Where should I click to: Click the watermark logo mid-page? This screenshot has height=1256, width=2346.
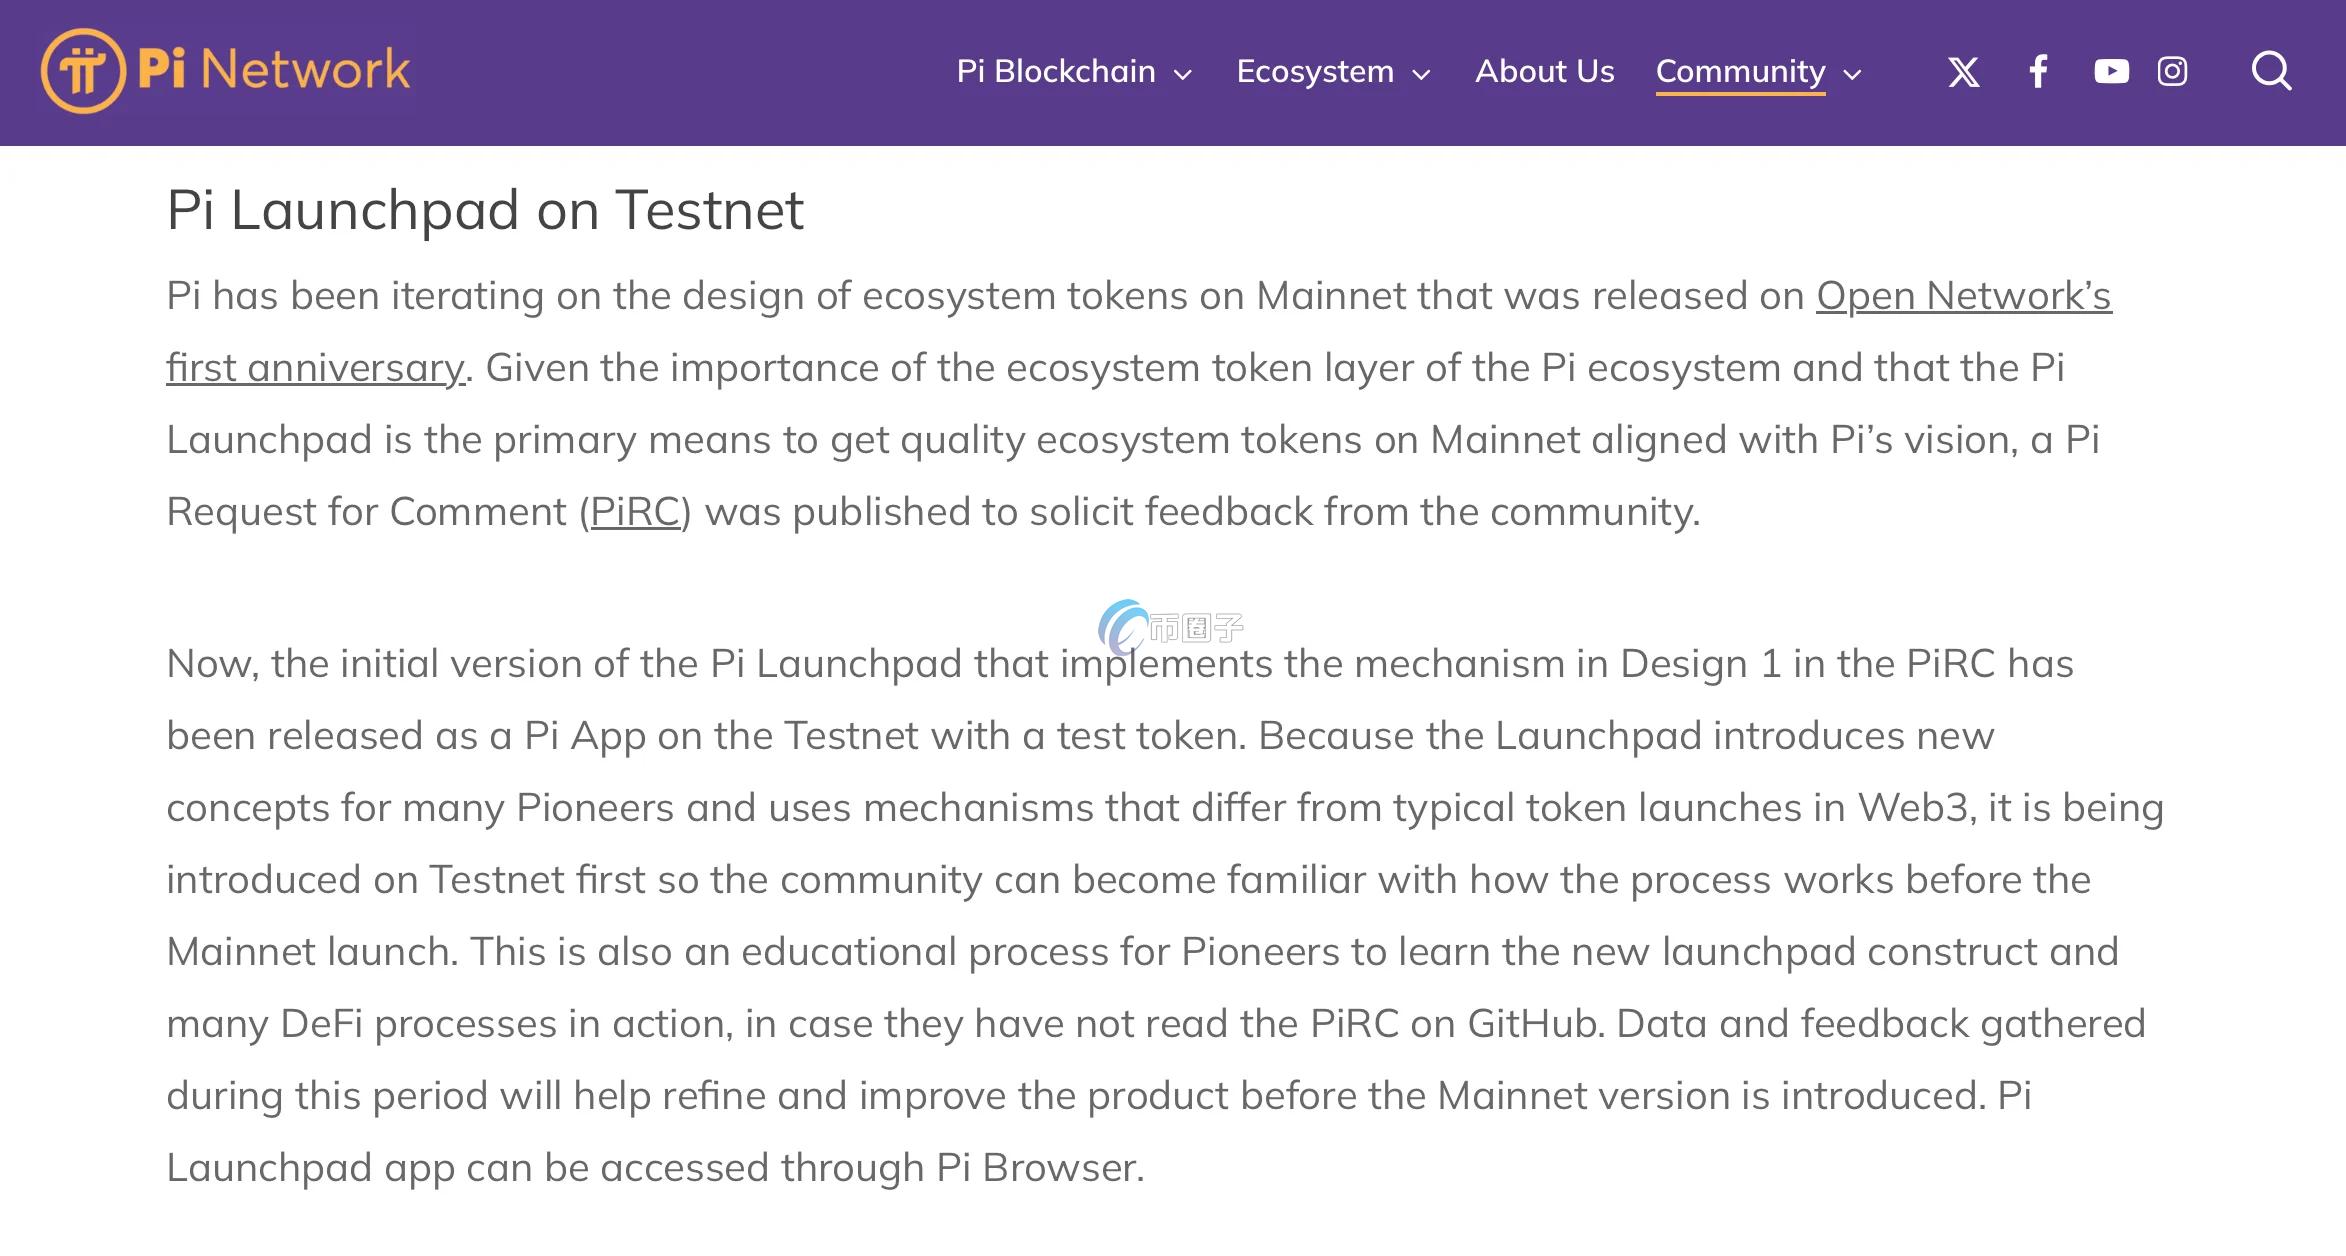[x=1168, y=628]
